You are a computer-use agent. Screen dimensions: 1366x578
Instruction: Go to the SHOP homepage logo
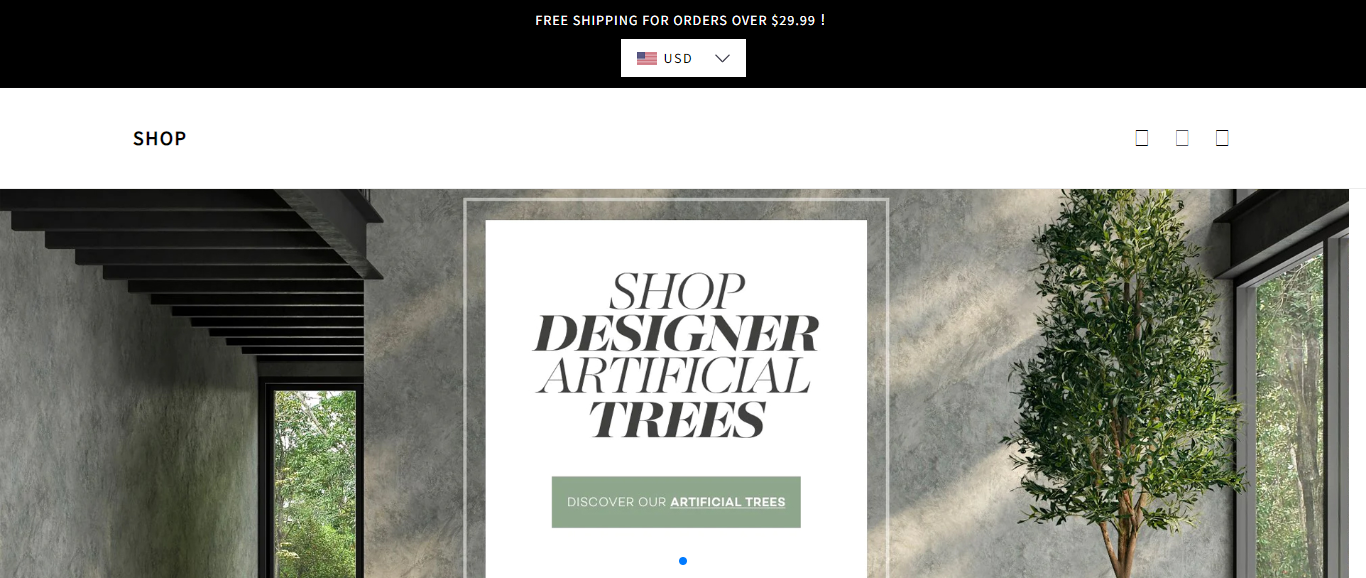[160, 138]
